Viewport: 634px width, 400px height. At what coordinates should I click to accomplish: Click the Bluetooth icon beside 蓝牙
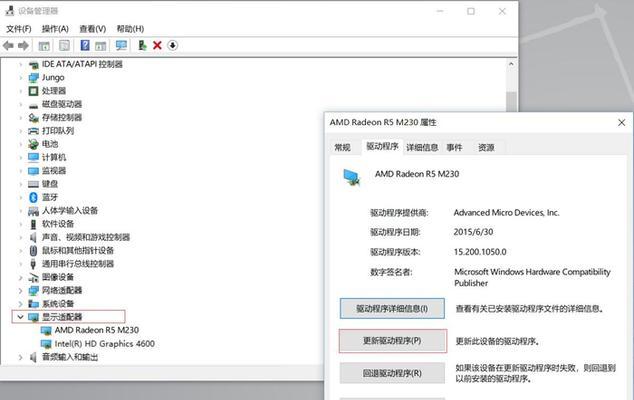click(x=34, y=197)
